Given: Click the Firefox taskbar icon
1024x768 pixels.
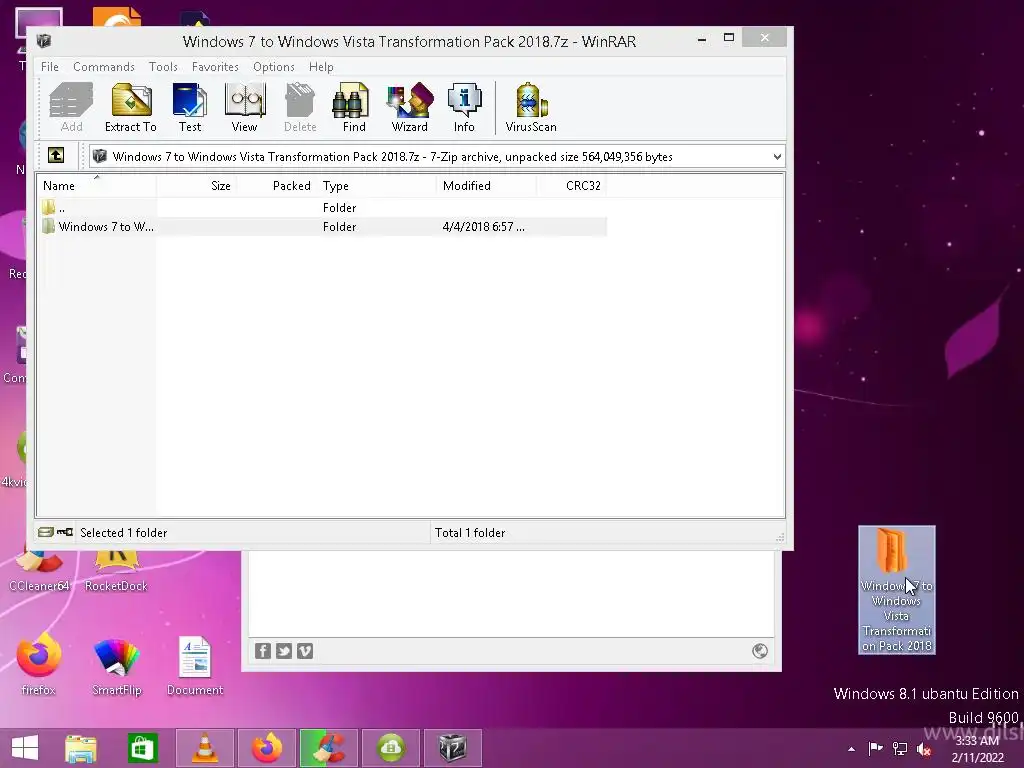Looking at the screenshot, I should tap(266, 748).
